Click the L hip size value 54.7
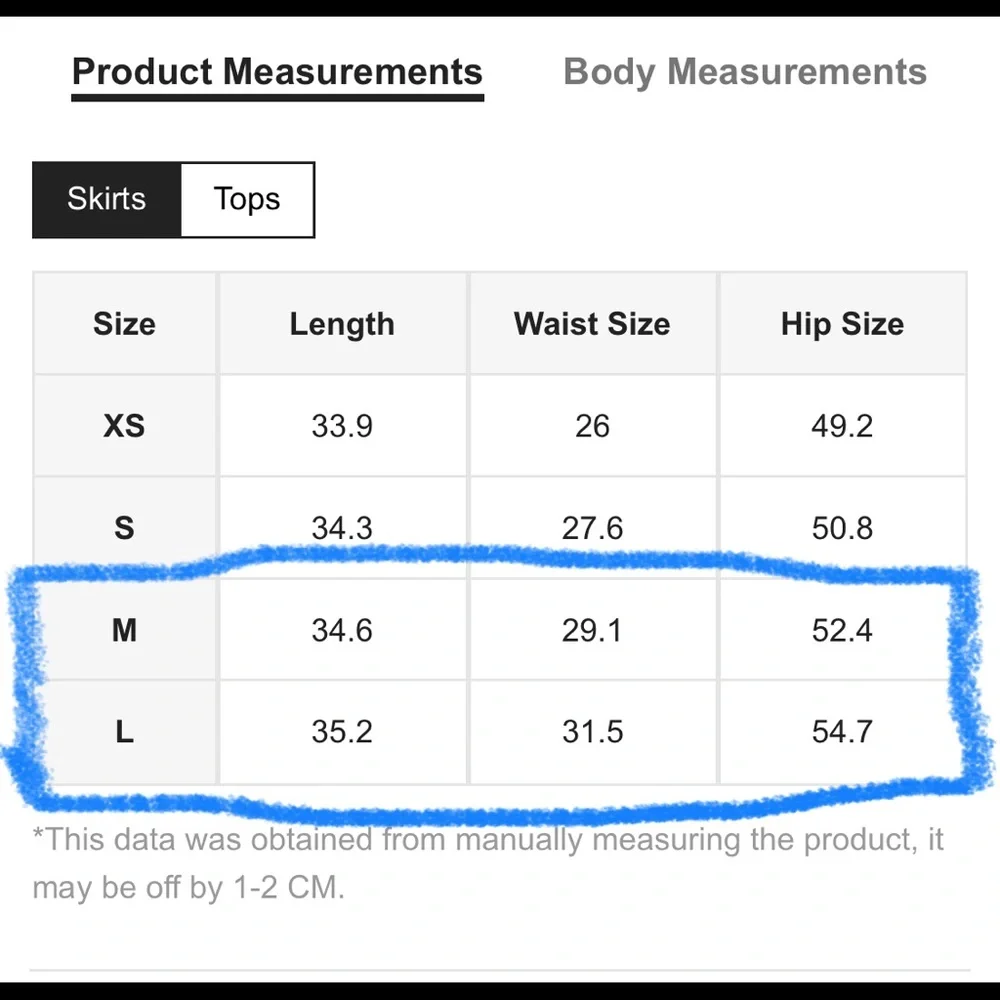1000x1000 pixels. point(842,732)
